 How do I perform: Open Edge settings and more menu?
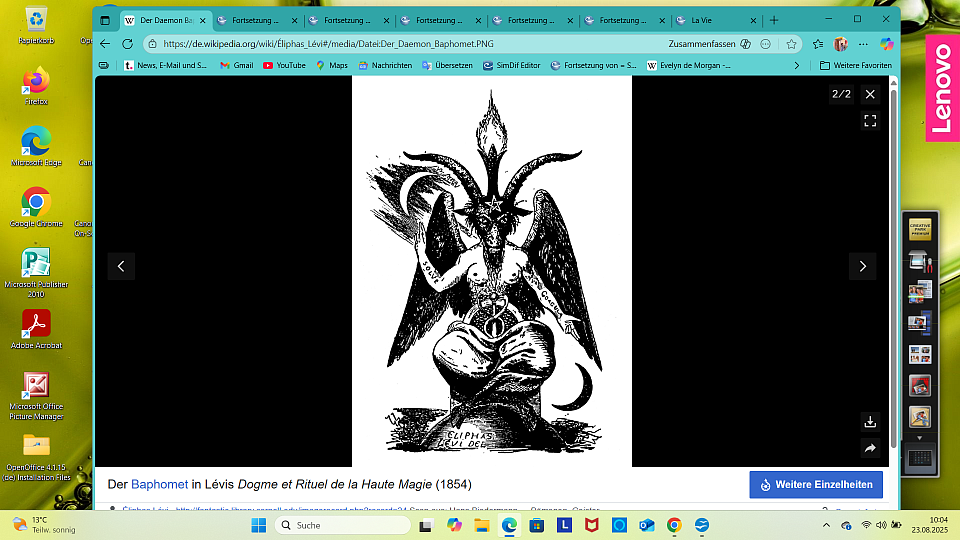tap(863, 44)
